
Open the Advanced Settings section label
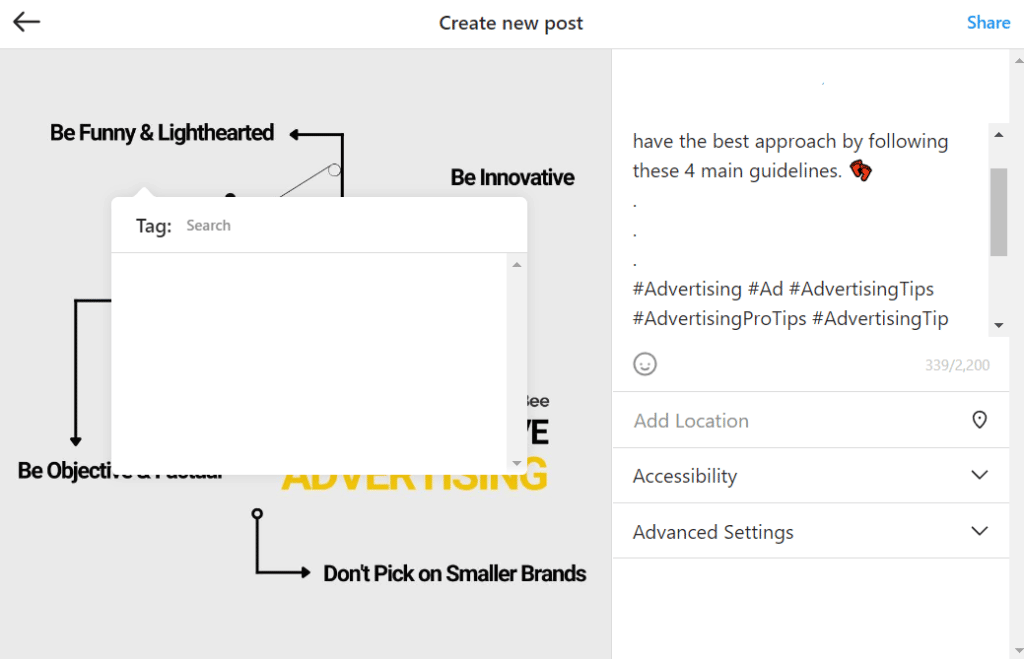[713, 532]
